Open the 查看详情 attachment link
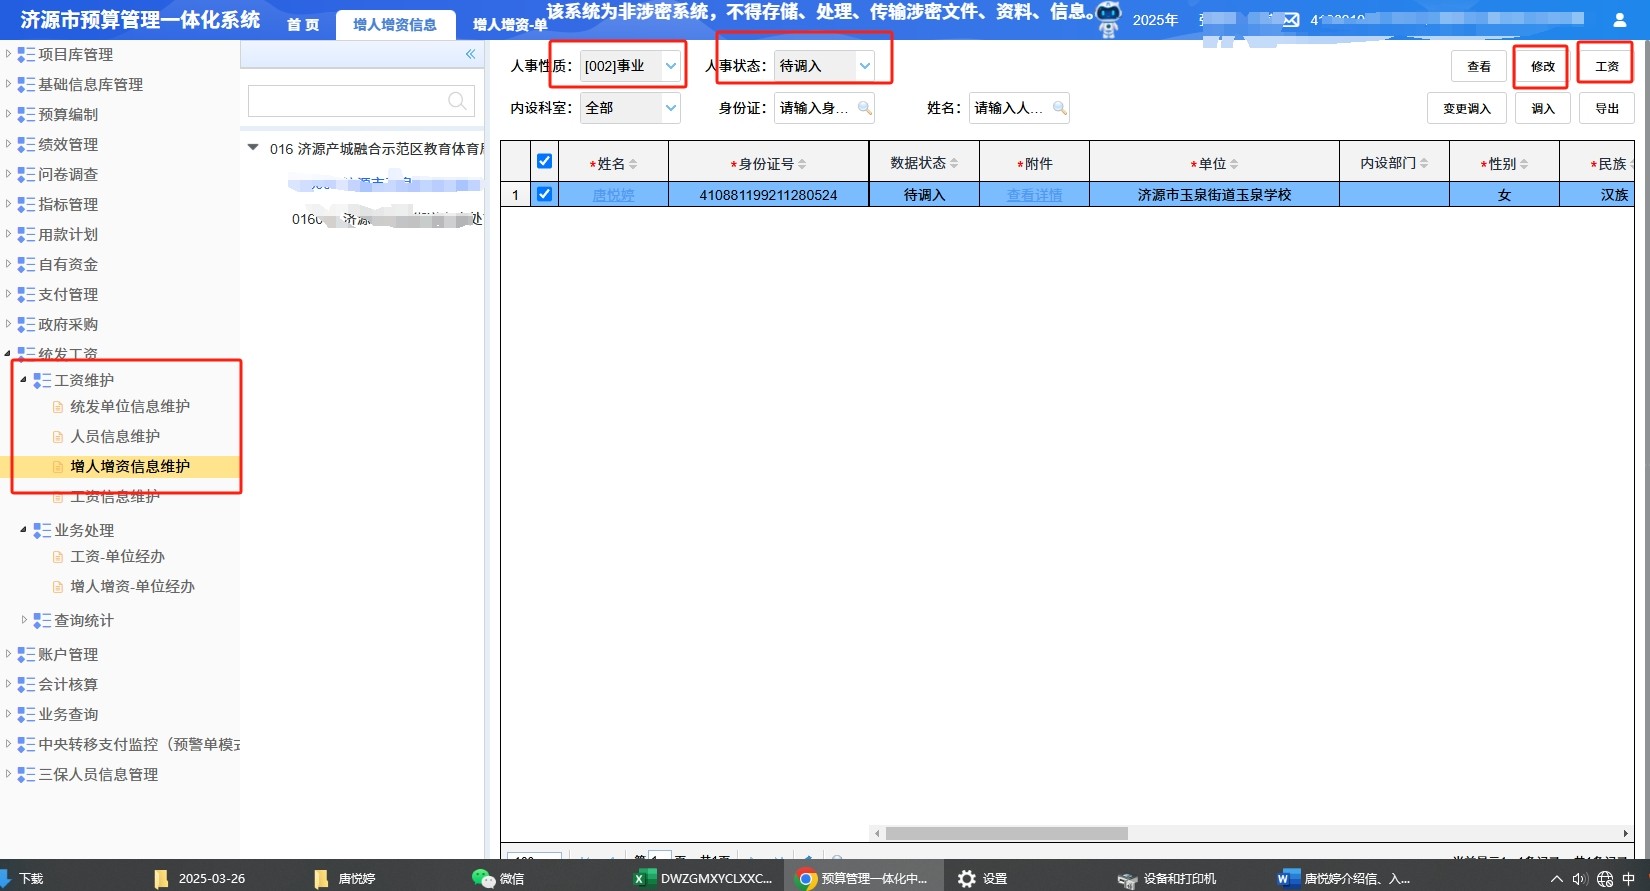The height and width of the screenshot is (891, 1650). (x=1034, y=195)
